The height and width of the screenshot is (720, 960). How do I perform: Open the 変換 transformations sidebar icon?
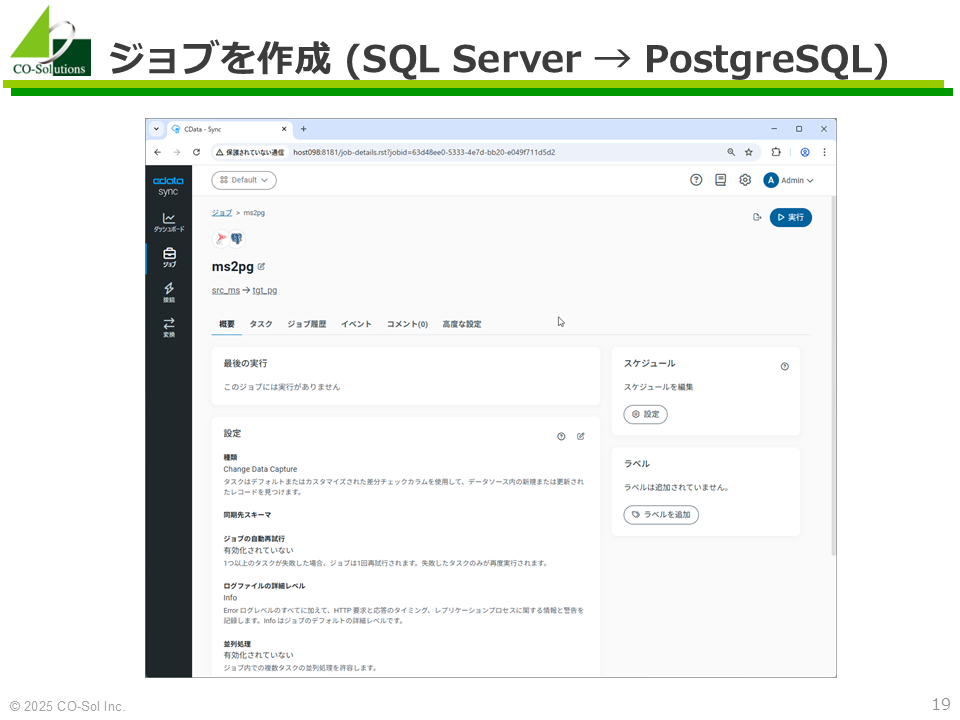(169, 328)
